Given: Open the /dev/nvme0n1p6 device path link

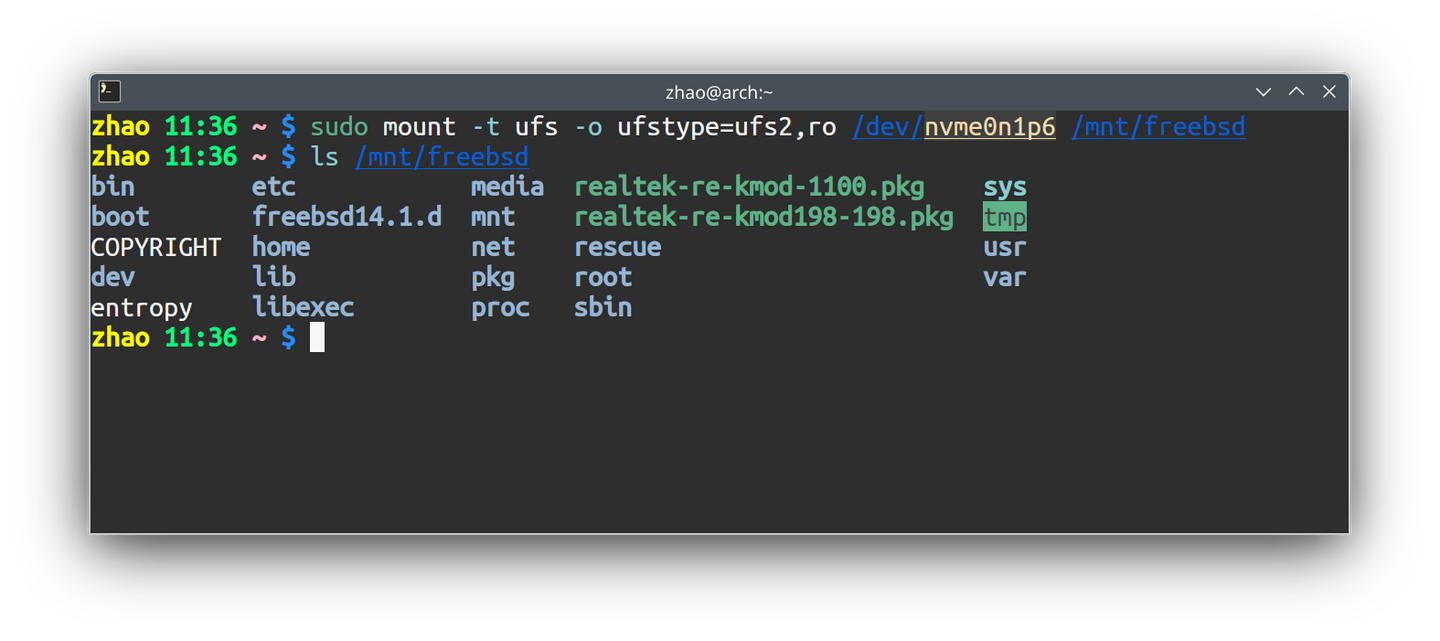Looking at the screenshot, I should click(953, 127).
